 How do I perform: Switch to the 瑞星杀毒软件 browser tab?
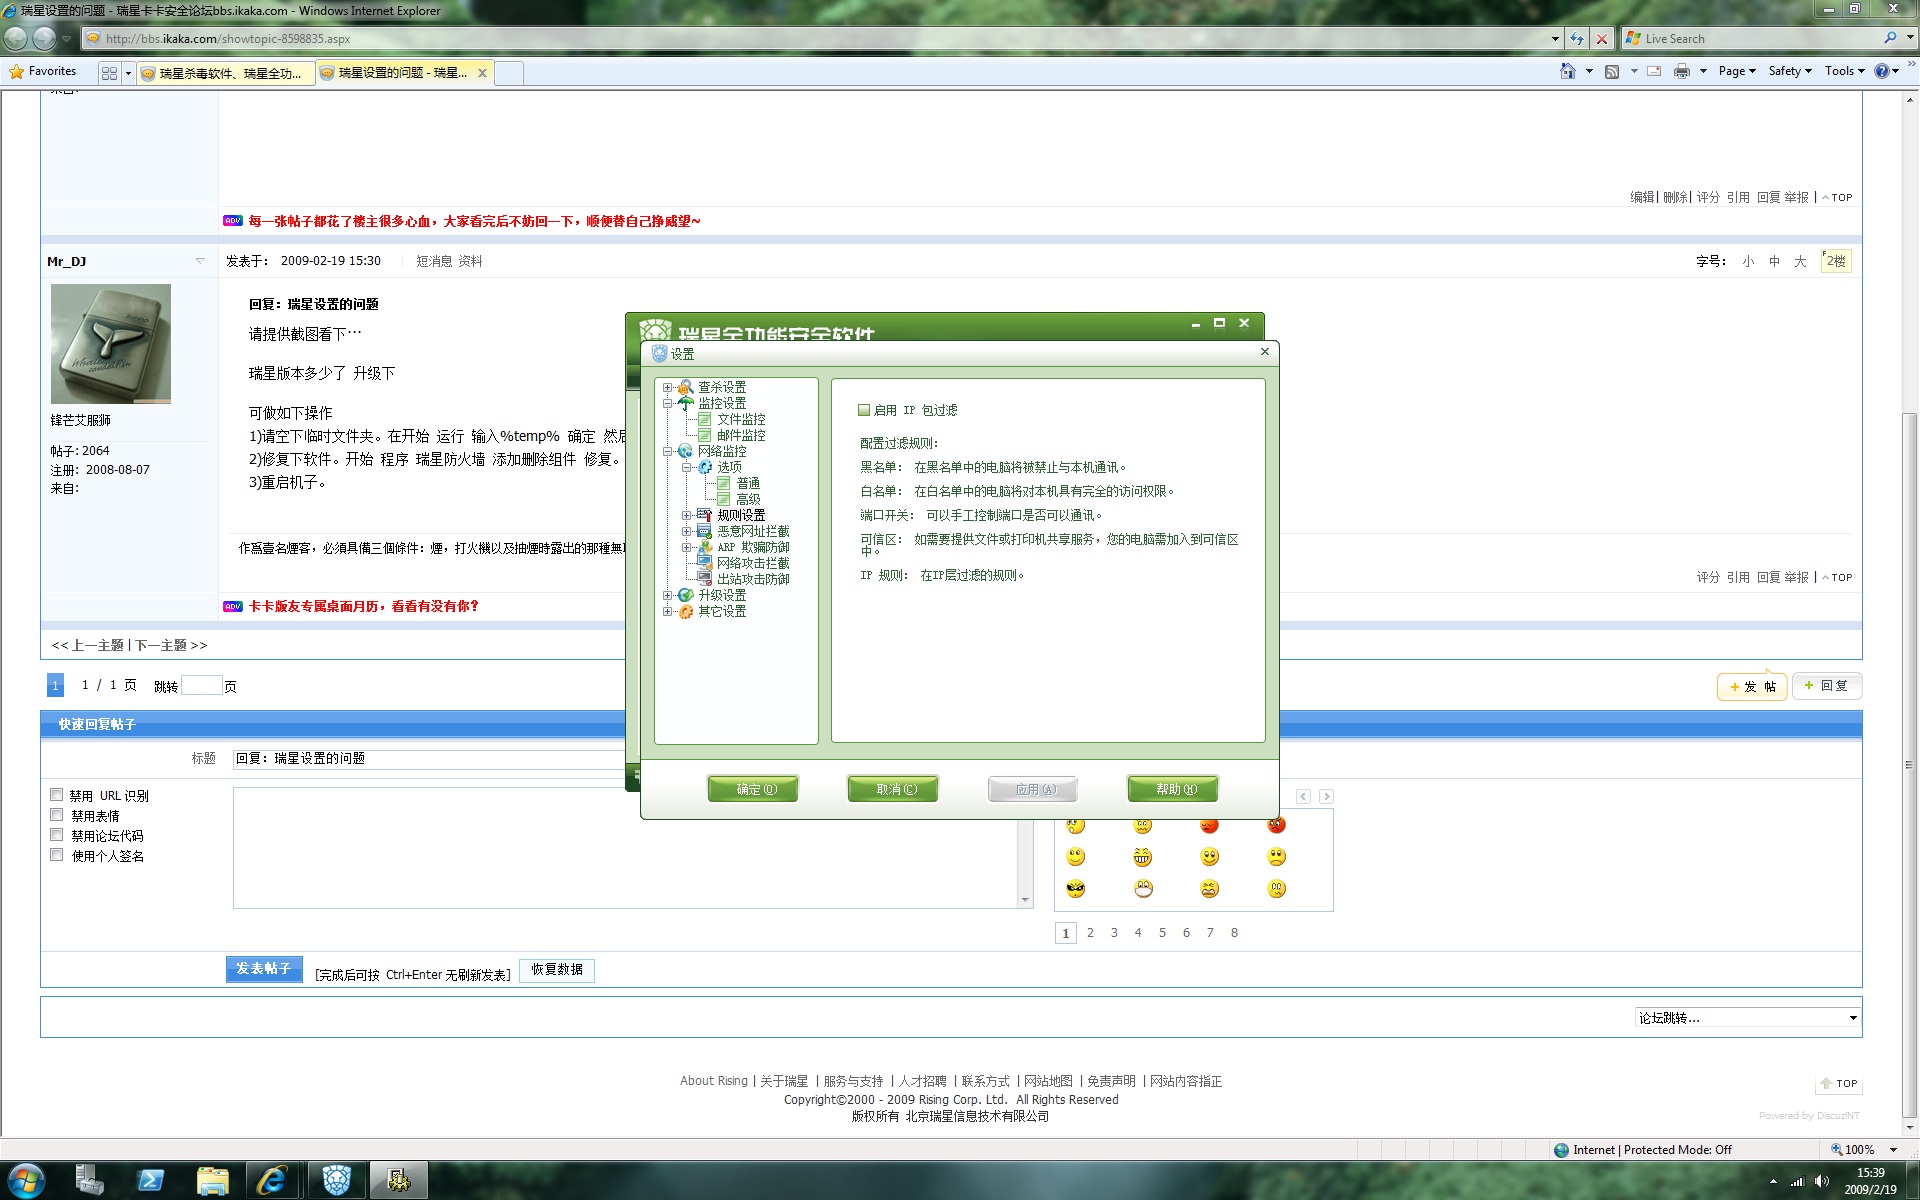[x=221, y=73]
